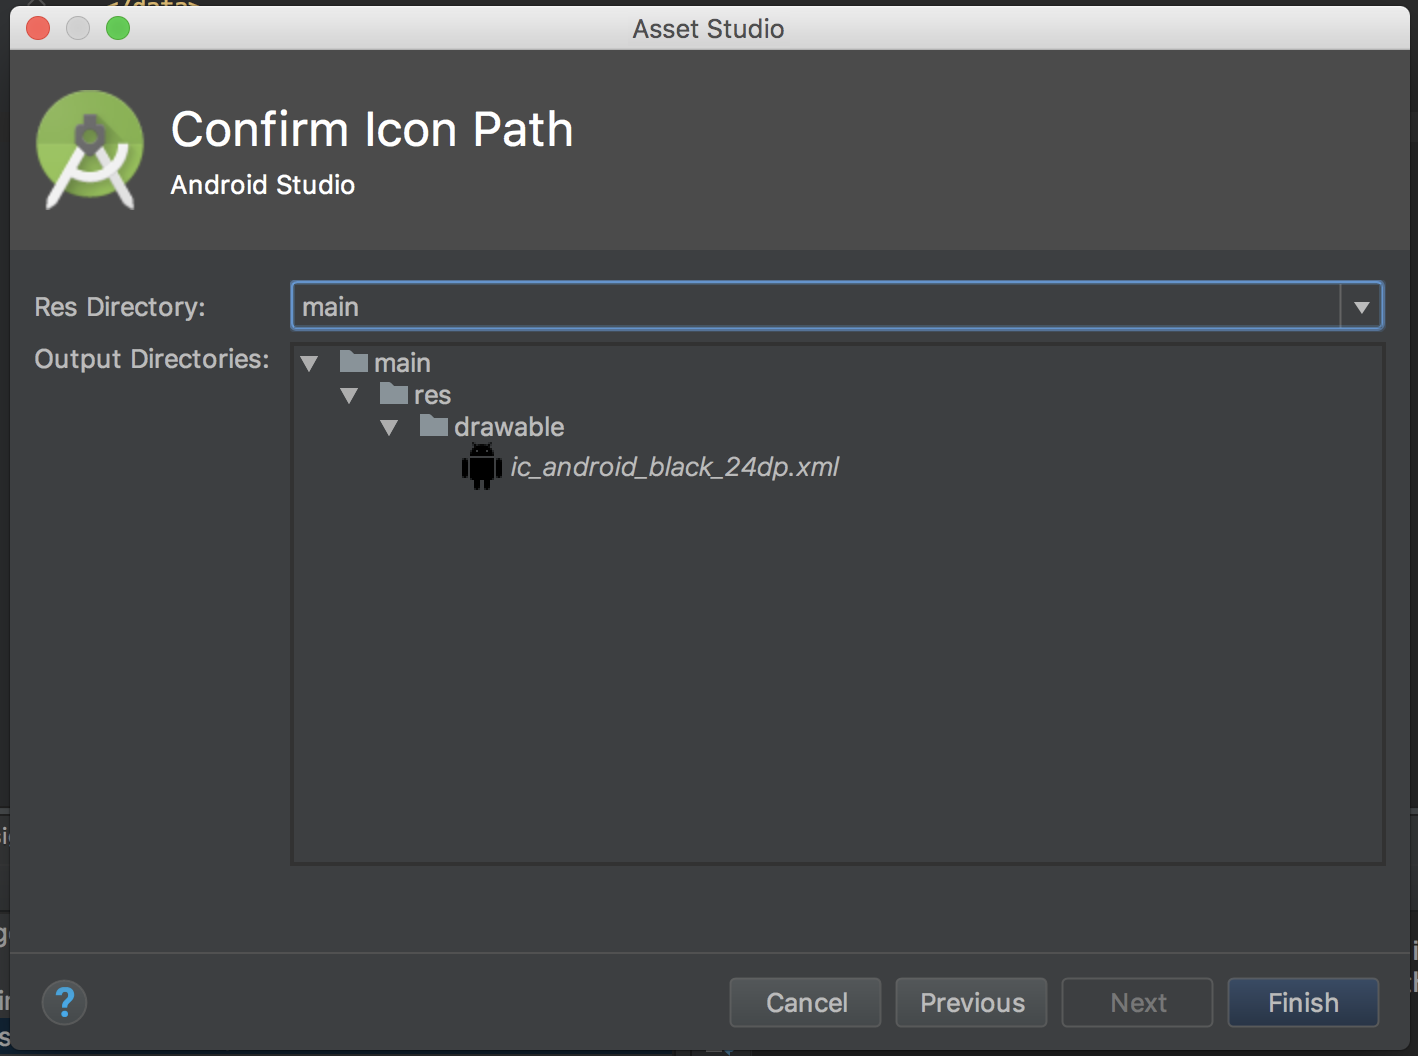Screen dimensions: 1418x1056
Task: Click the Asset Studio title bar icon area
Action: pyautogui.click(x=708, y=28)
